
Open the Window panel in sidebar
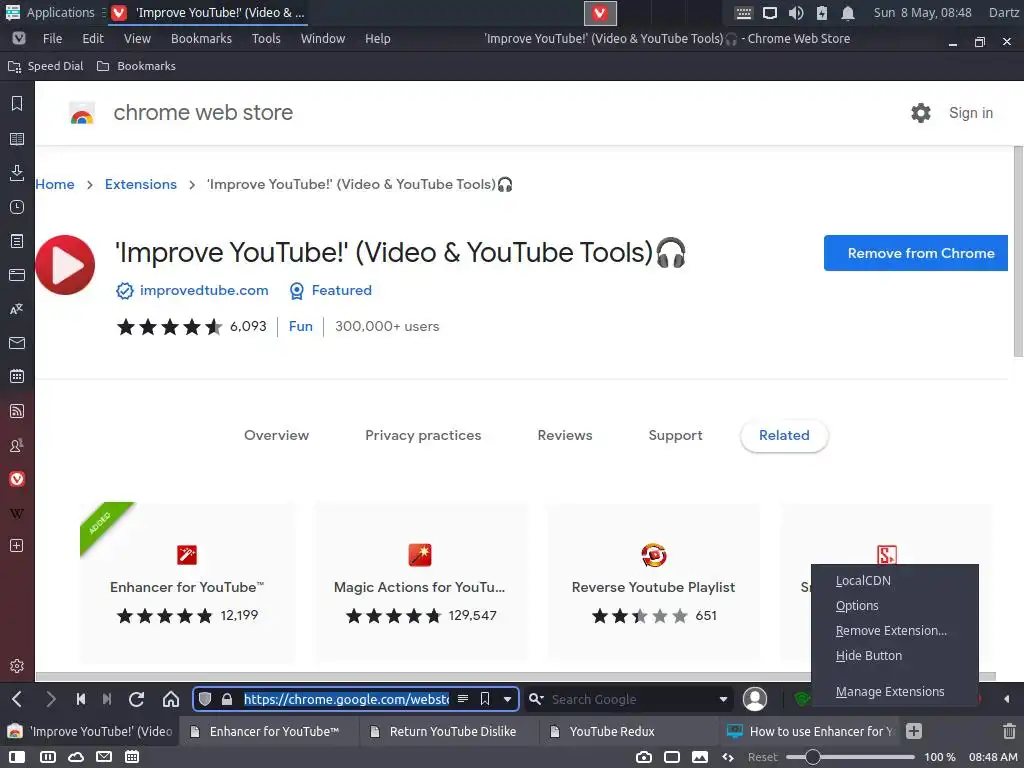coord(17,275)
